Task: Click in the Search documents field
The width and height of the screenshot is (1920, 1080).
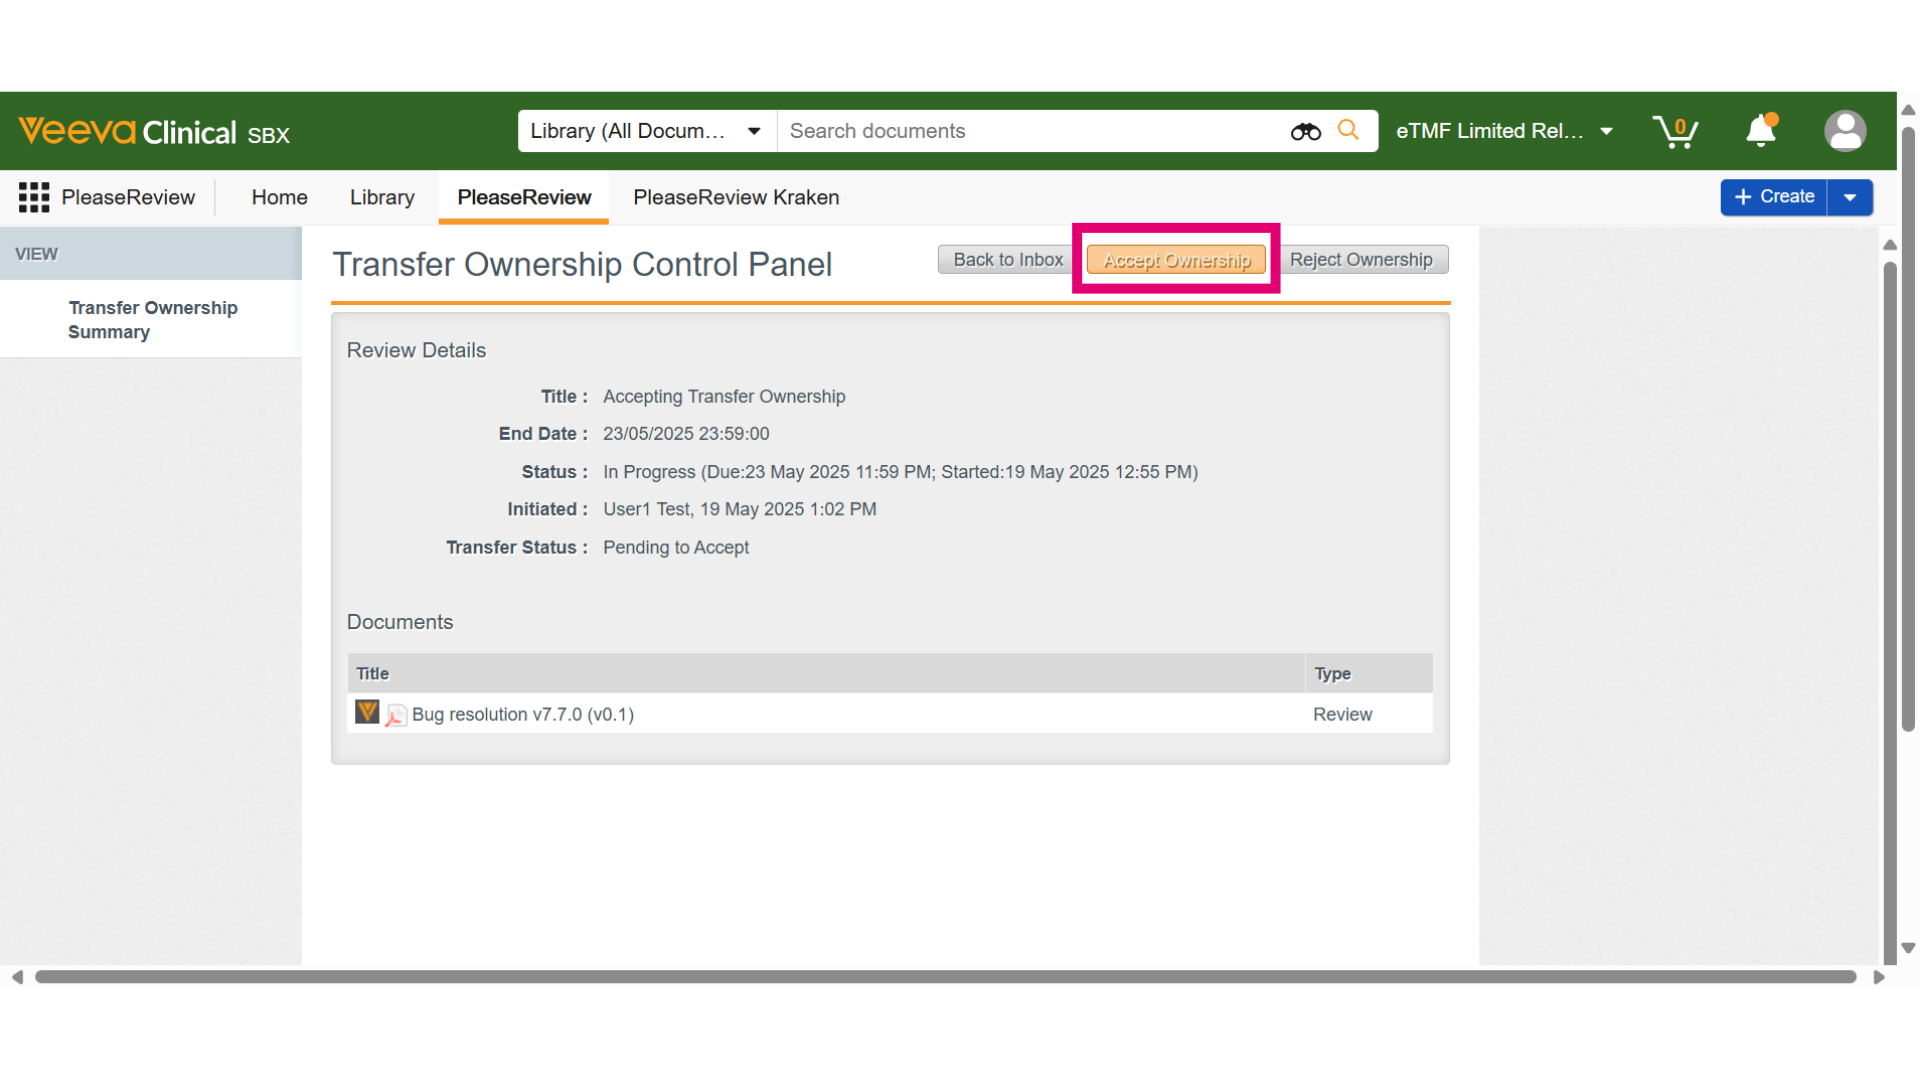Action: click(x=1030, y=131)
